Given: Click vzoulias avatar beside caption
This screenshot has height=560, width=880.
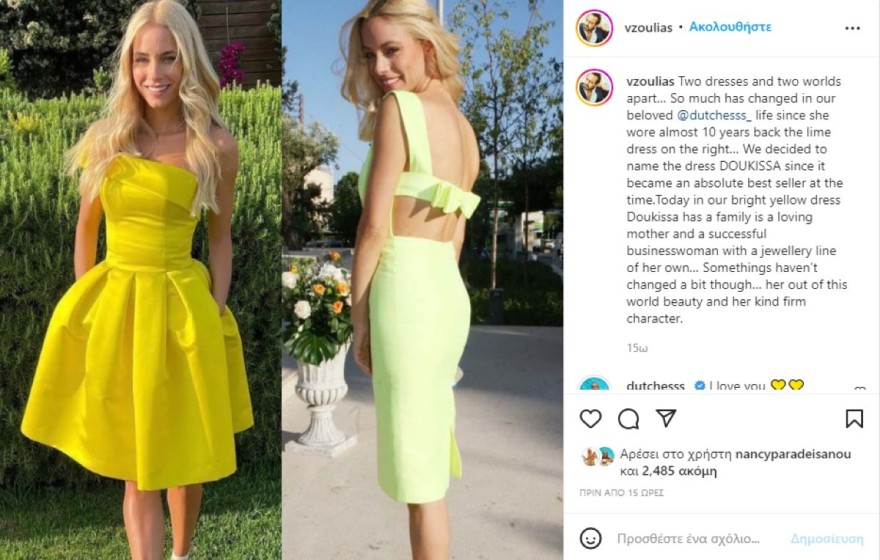Looking at the screenshot, I should (594, 88).
